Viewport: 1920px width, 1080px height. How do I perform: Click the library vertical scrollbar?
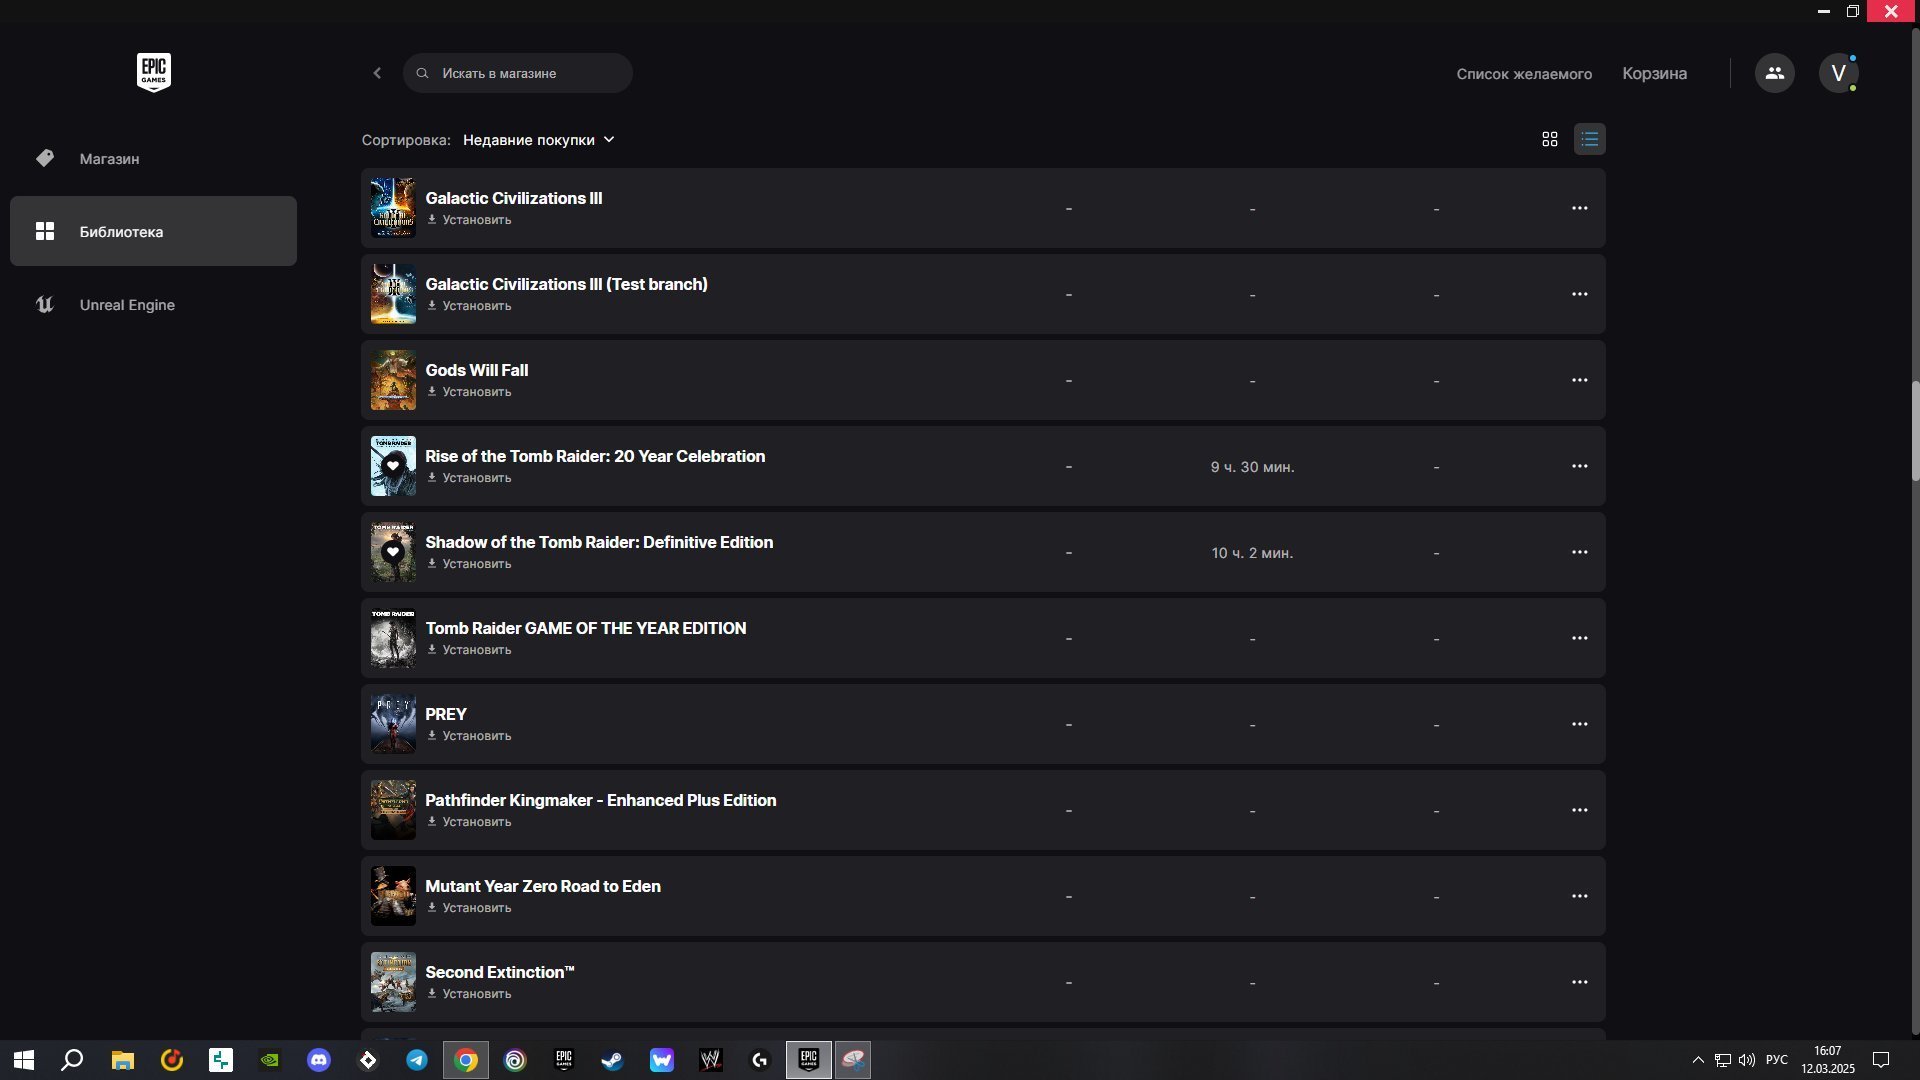pyautogui.click(x=1915, y=432)
